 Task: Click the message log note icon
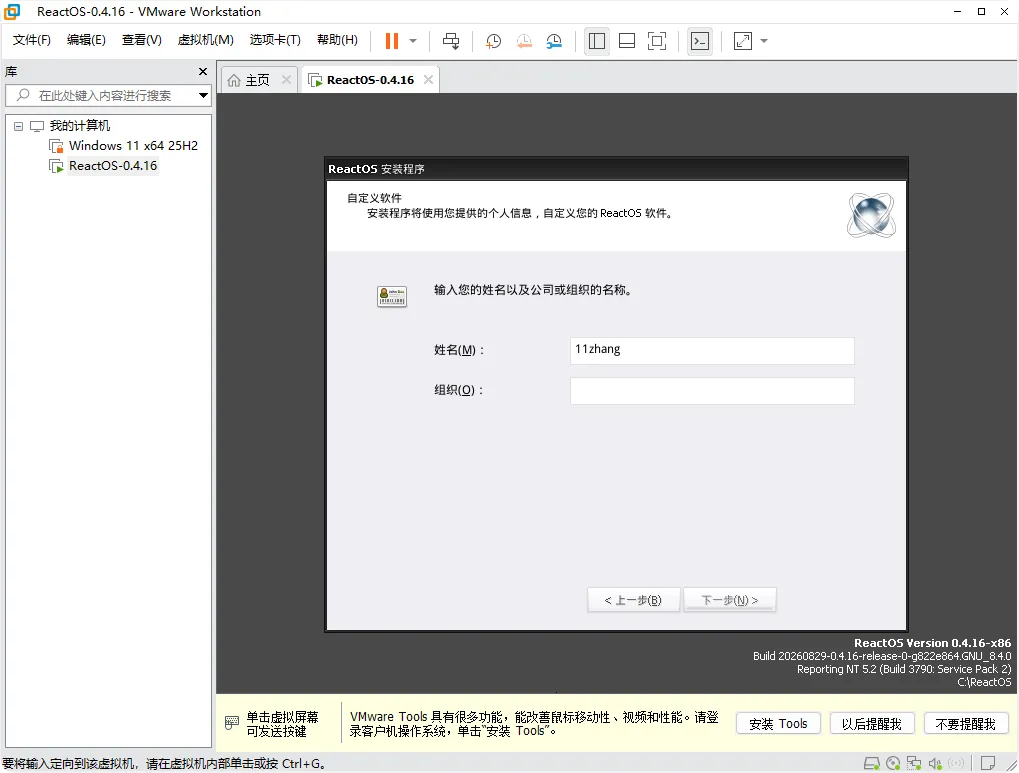coord(988,763)
